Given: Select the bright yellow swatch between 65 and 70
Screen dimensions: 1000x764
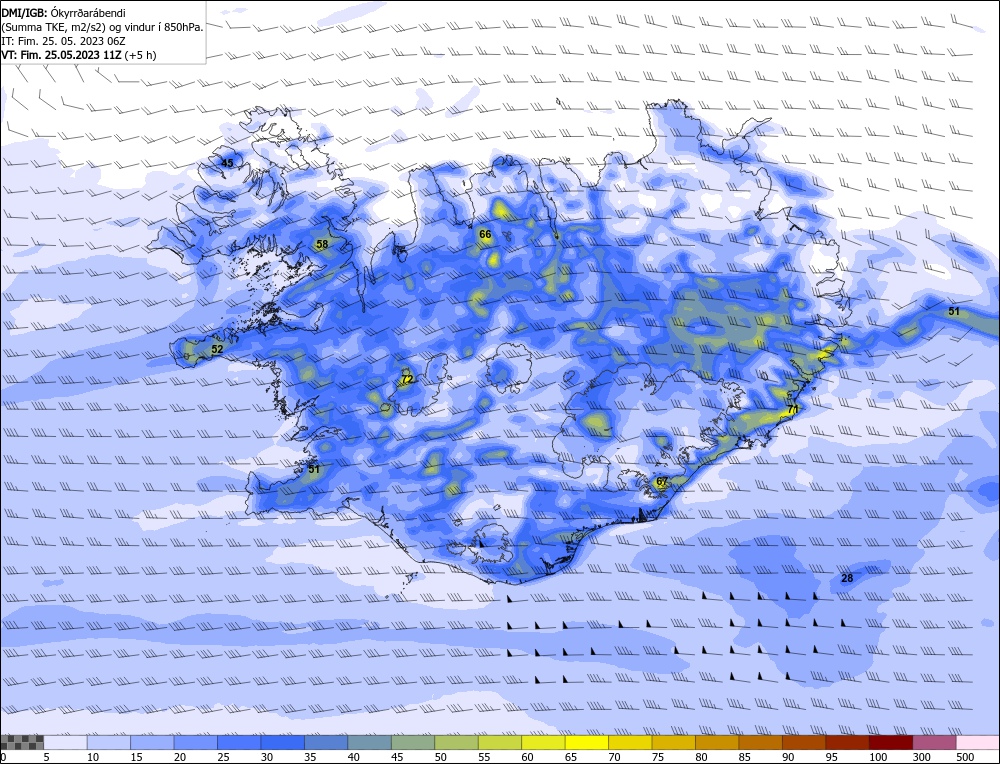Looking at the screenshot, I should [587, 742].
